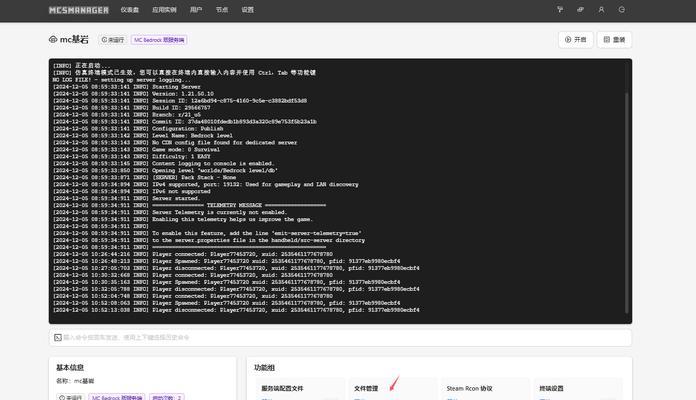This screenshot has height=400, width=696.
Task: Click the 'Level Name: Bedrock level' log line
Action: [x=143, y=135]
